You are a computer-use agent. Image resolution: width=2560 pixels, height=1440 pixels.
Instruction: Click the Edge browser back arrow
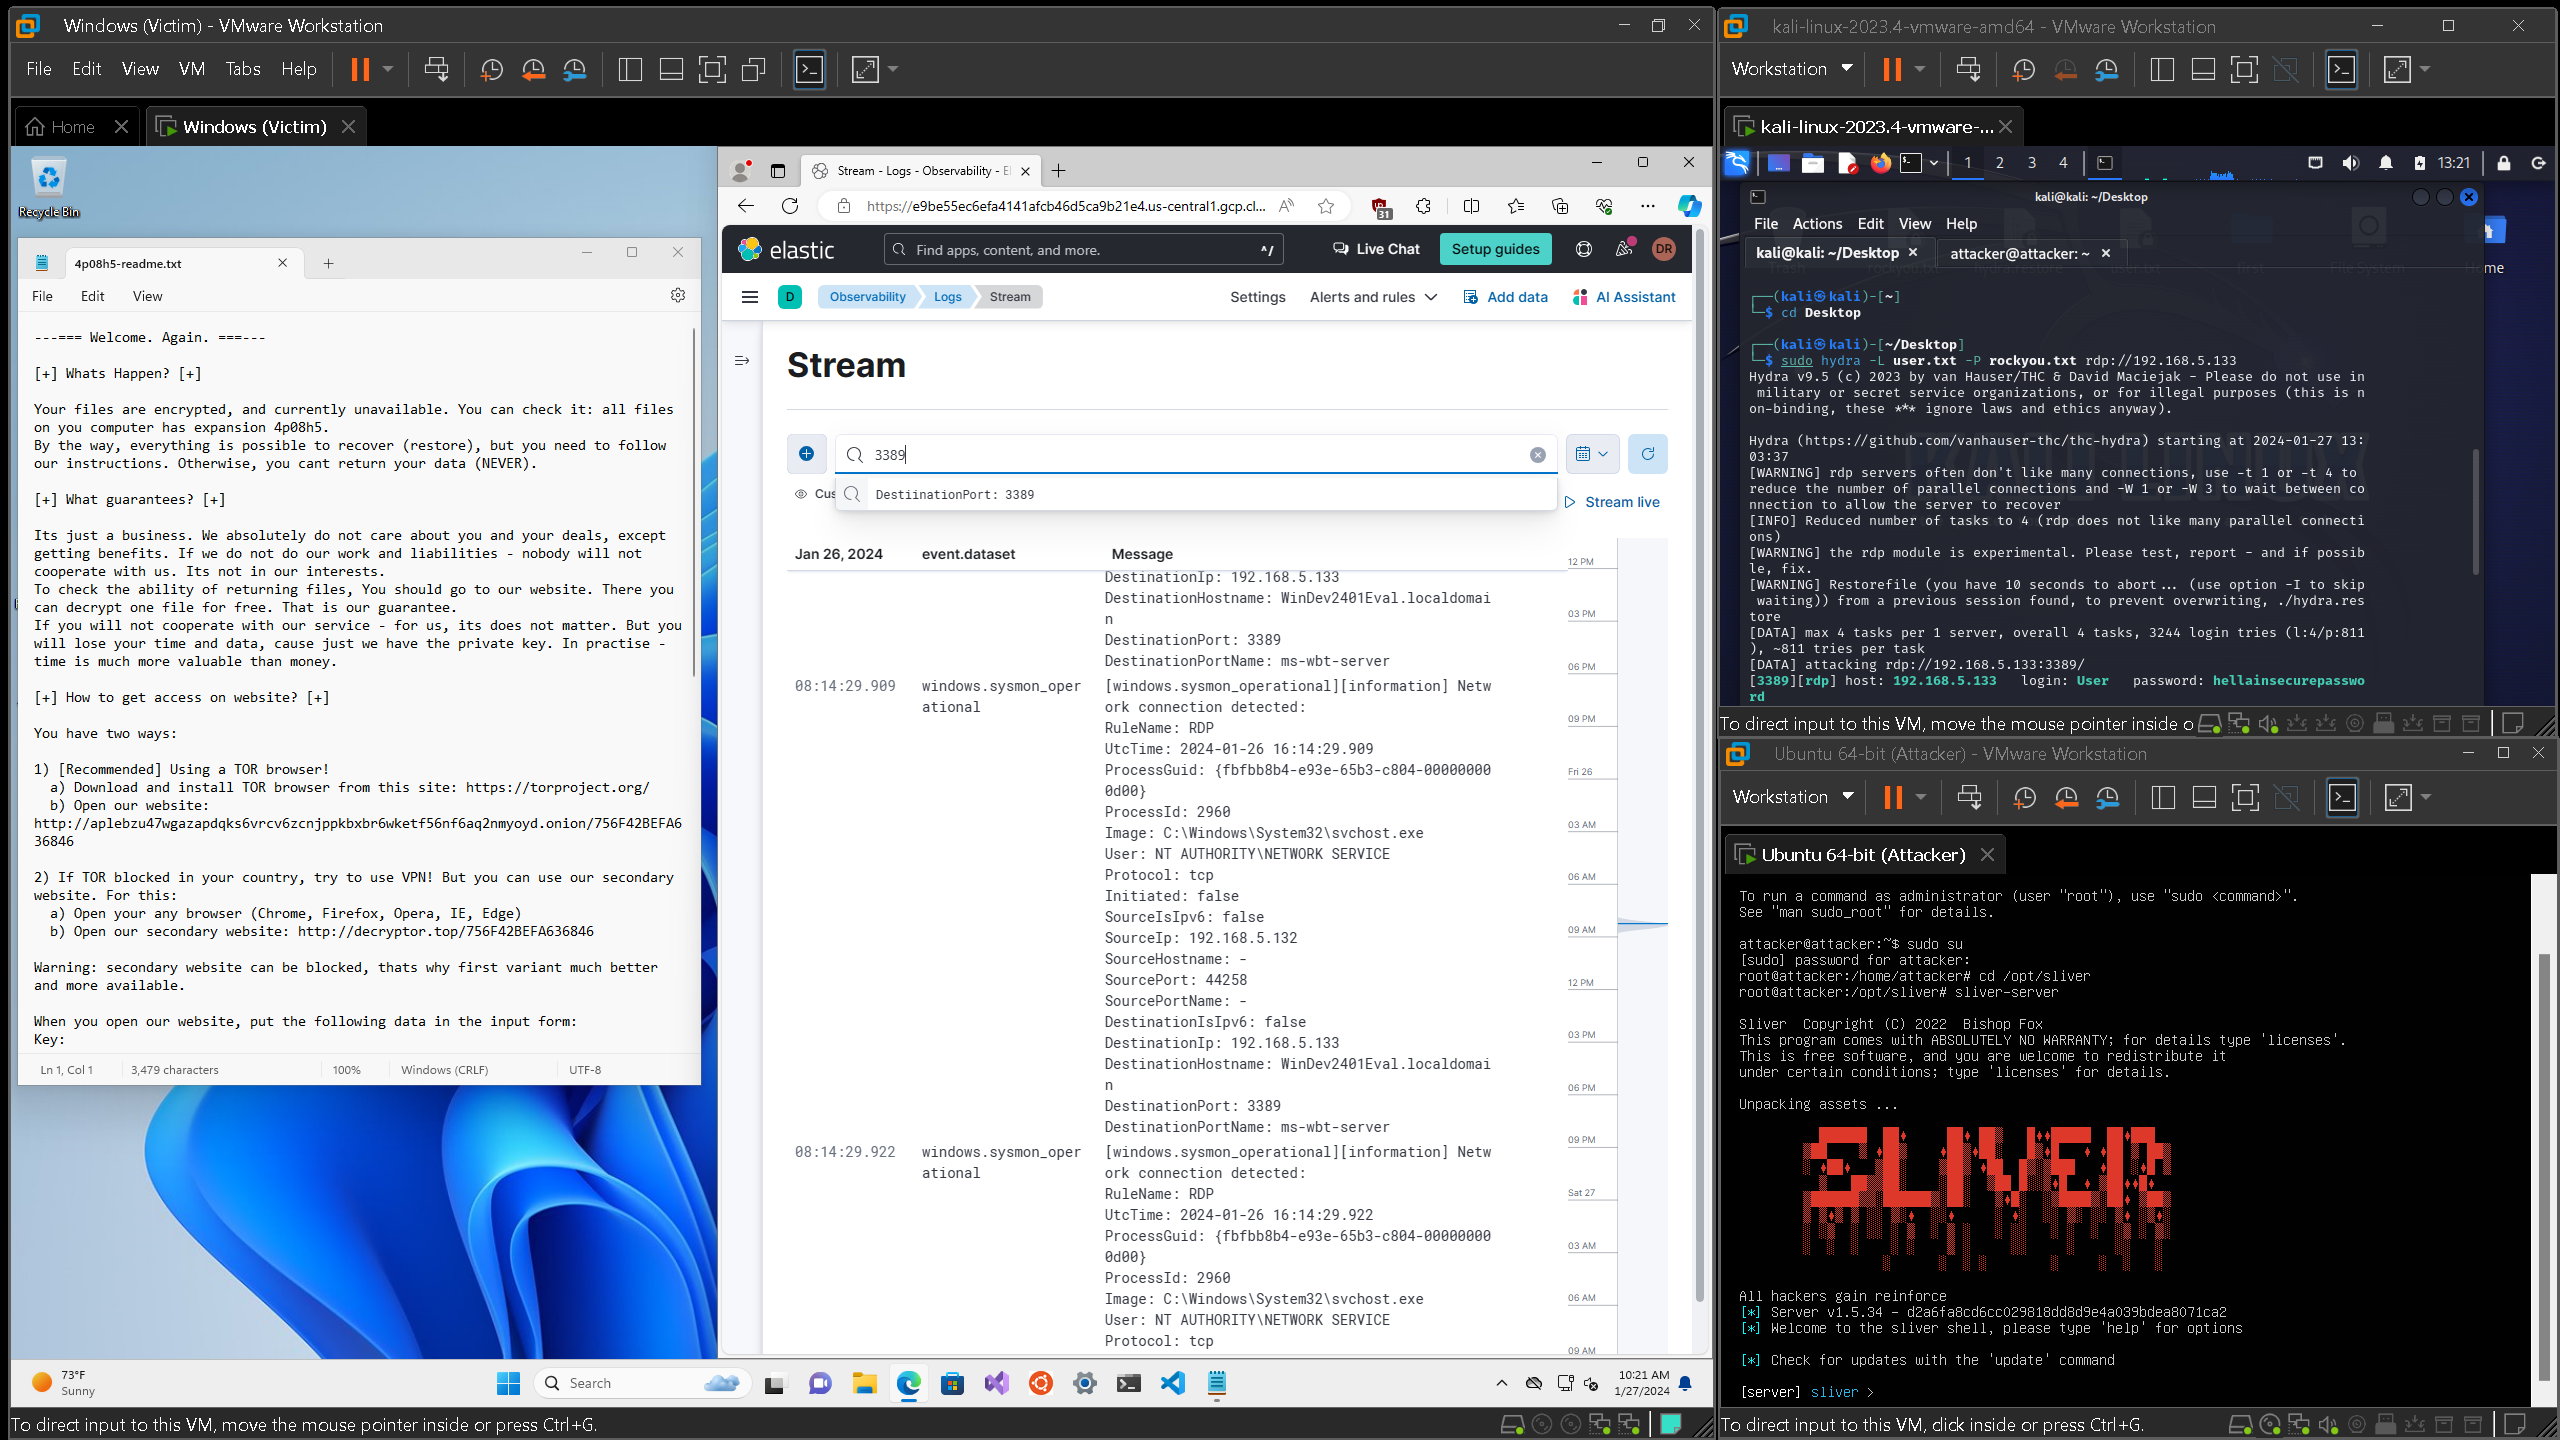(x=745, y=206)
